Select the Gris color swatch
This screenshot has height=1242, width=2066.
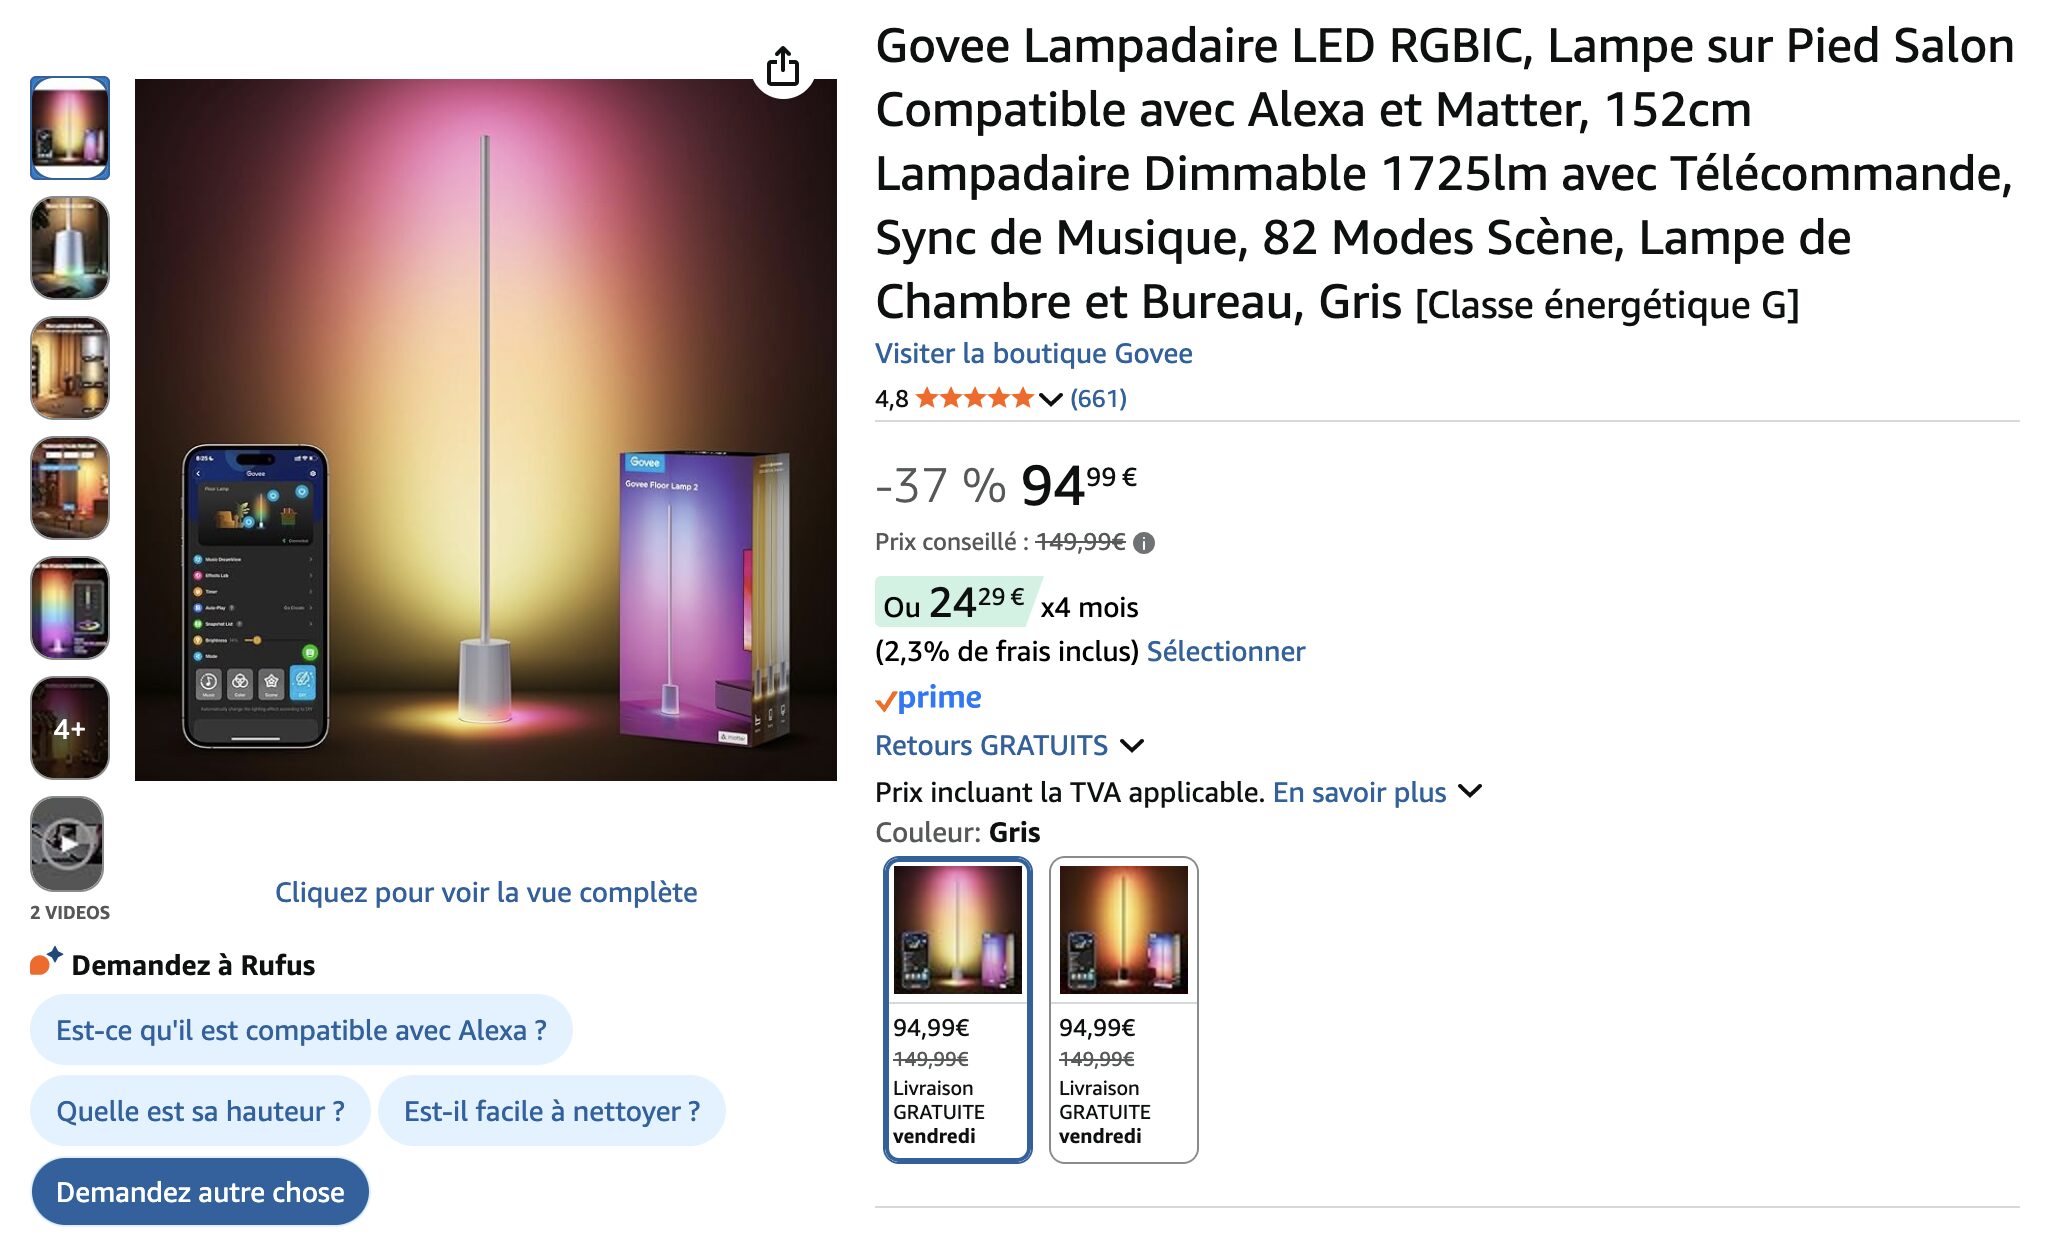click(x=957, y=1009)
